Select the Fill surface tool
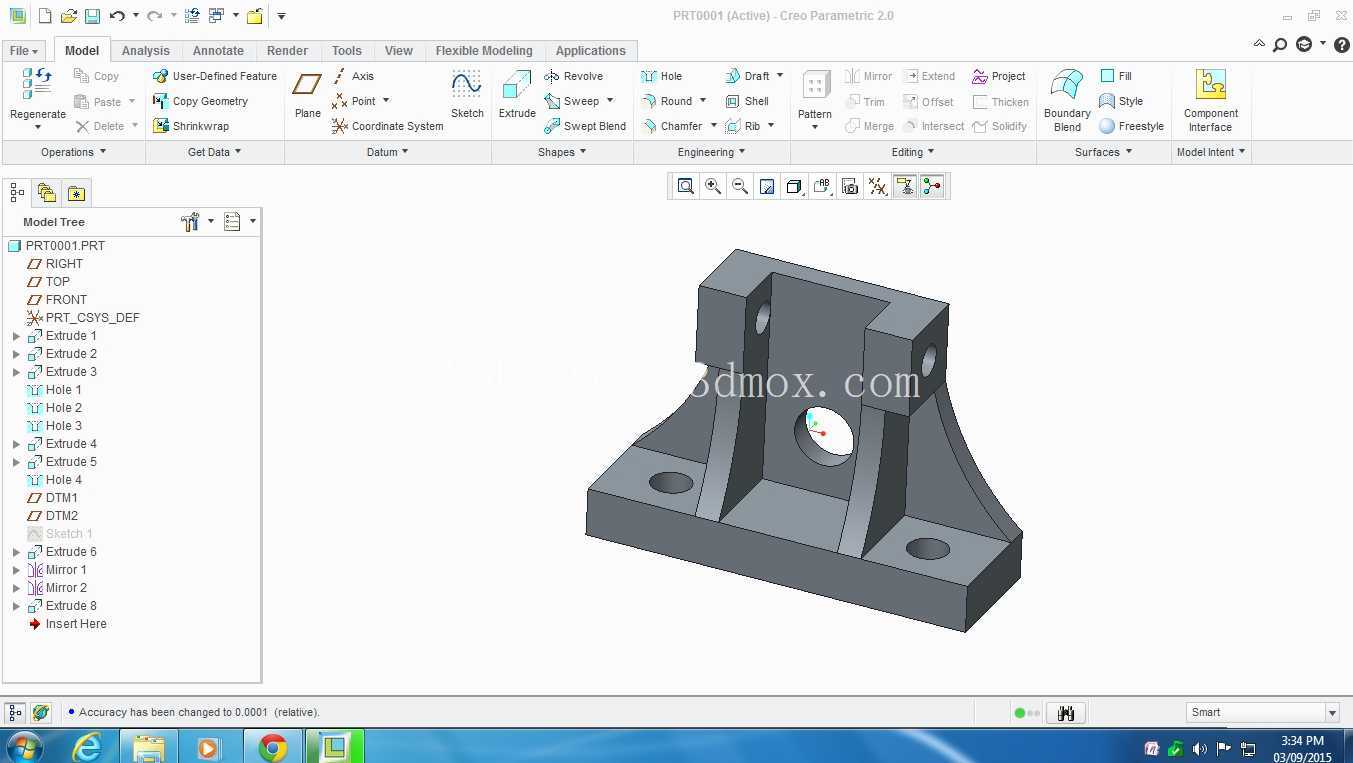 [1116, 76]
